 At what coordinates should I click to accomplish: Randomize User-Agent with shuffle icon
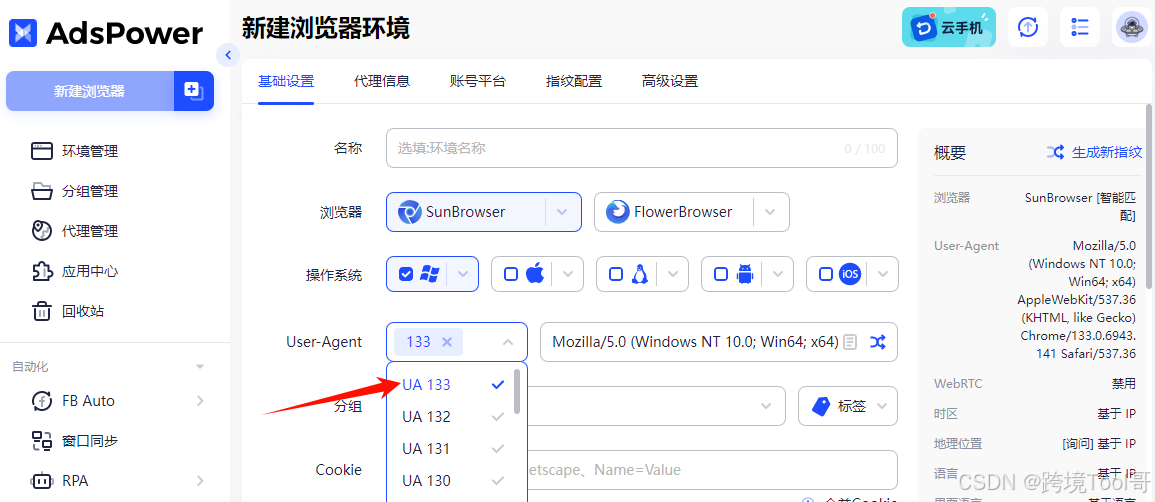tap(877, 342)
